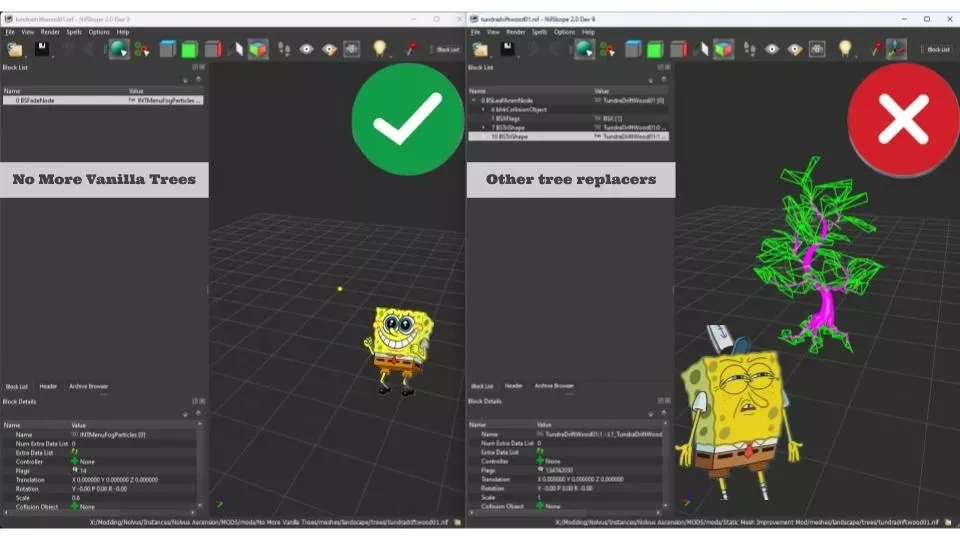The width and height of the screenshot is (960, 540).
Task: Toggle the eye-with-pencil icon in left window
Action: click(329, 49)
